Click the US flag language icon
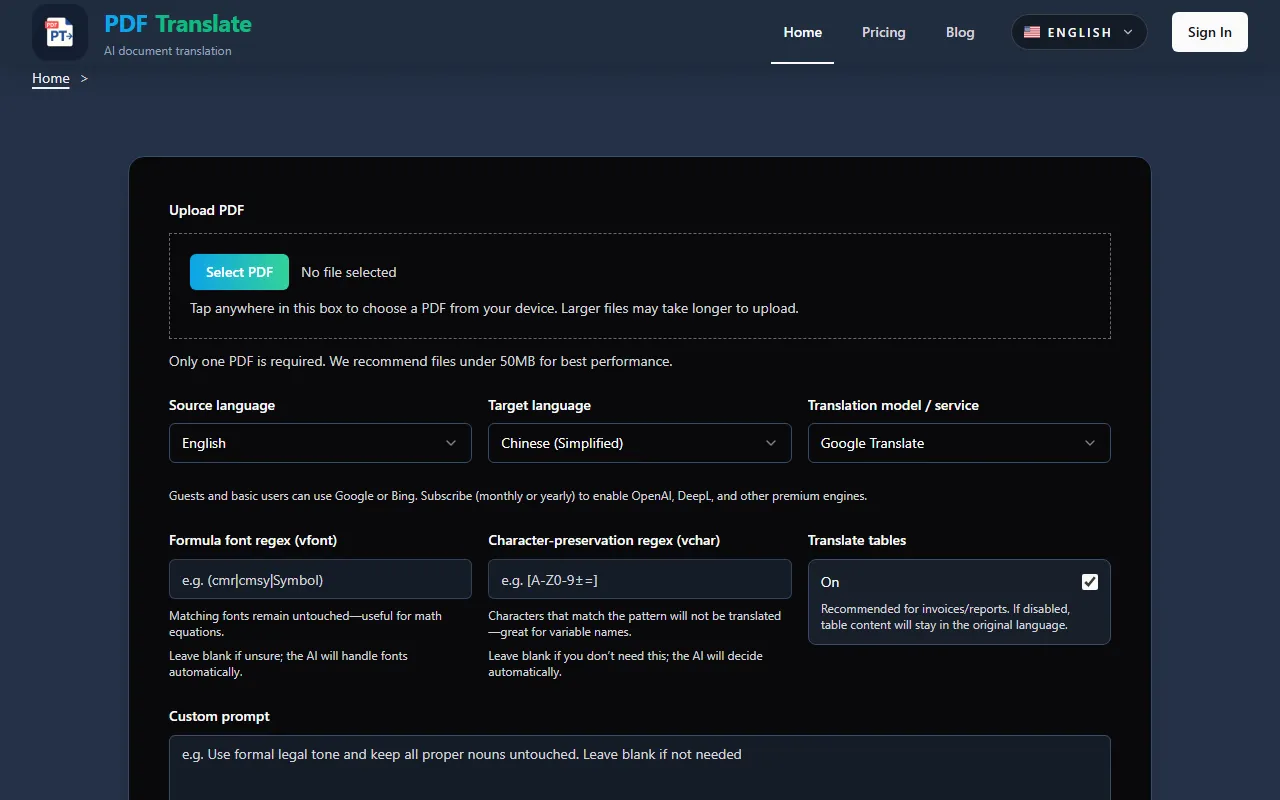The image size is (1280, 800). (x=1032, y=32)
